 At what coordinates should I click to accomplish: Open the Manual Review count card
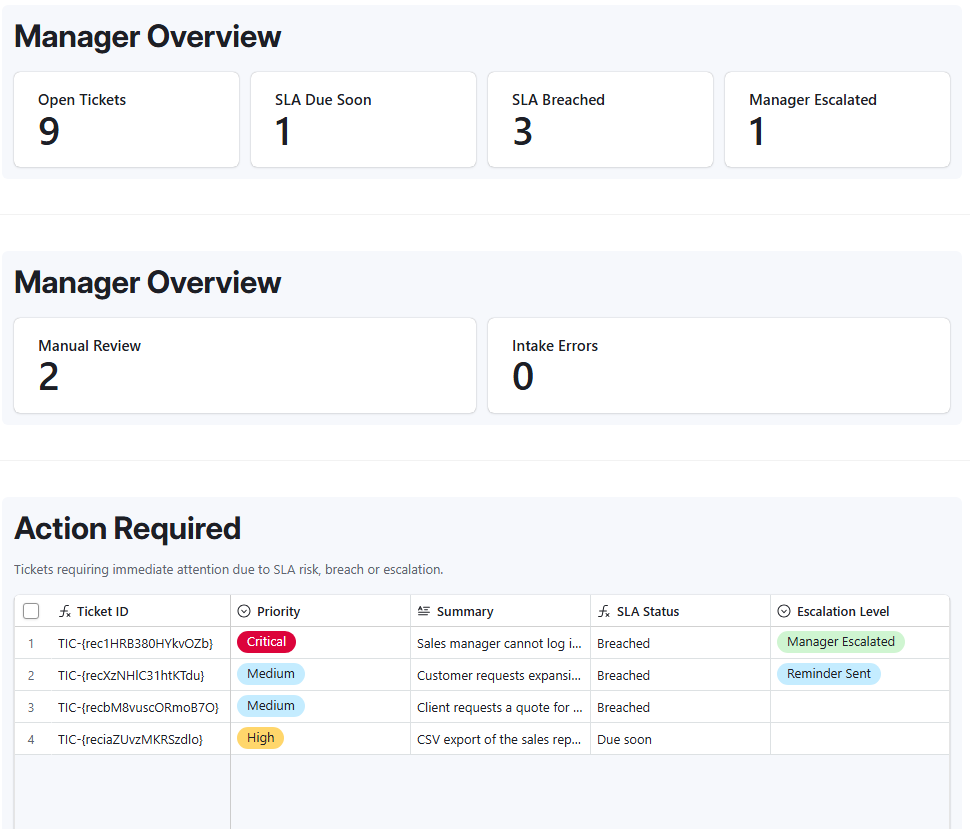[x=245, y=366]
